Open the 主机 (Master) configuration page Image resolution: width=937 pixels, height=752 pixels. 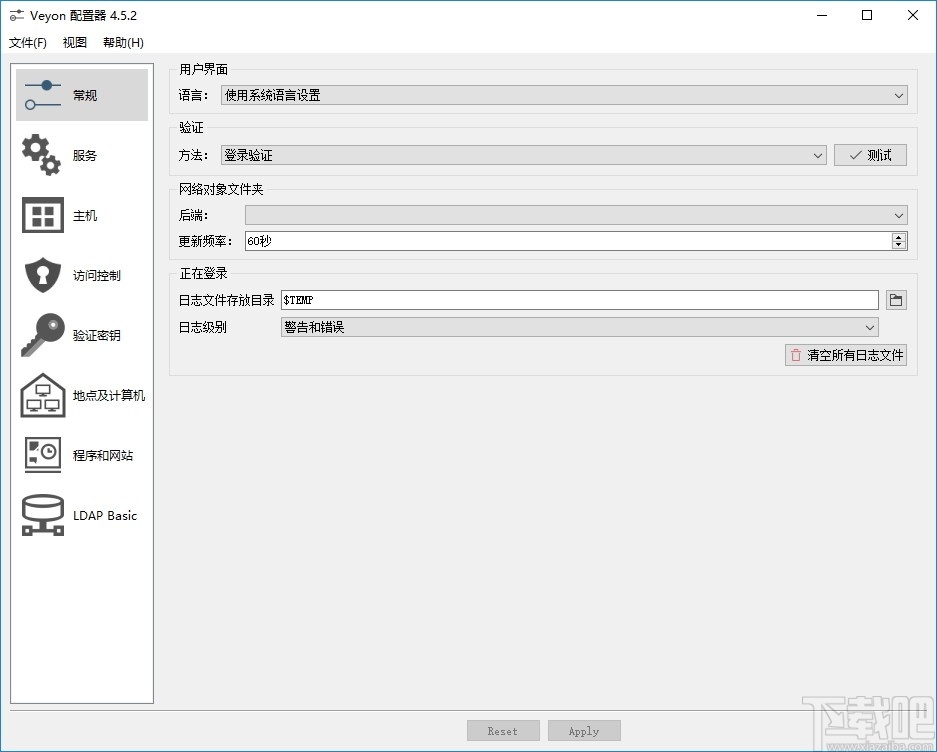(80, 214)
